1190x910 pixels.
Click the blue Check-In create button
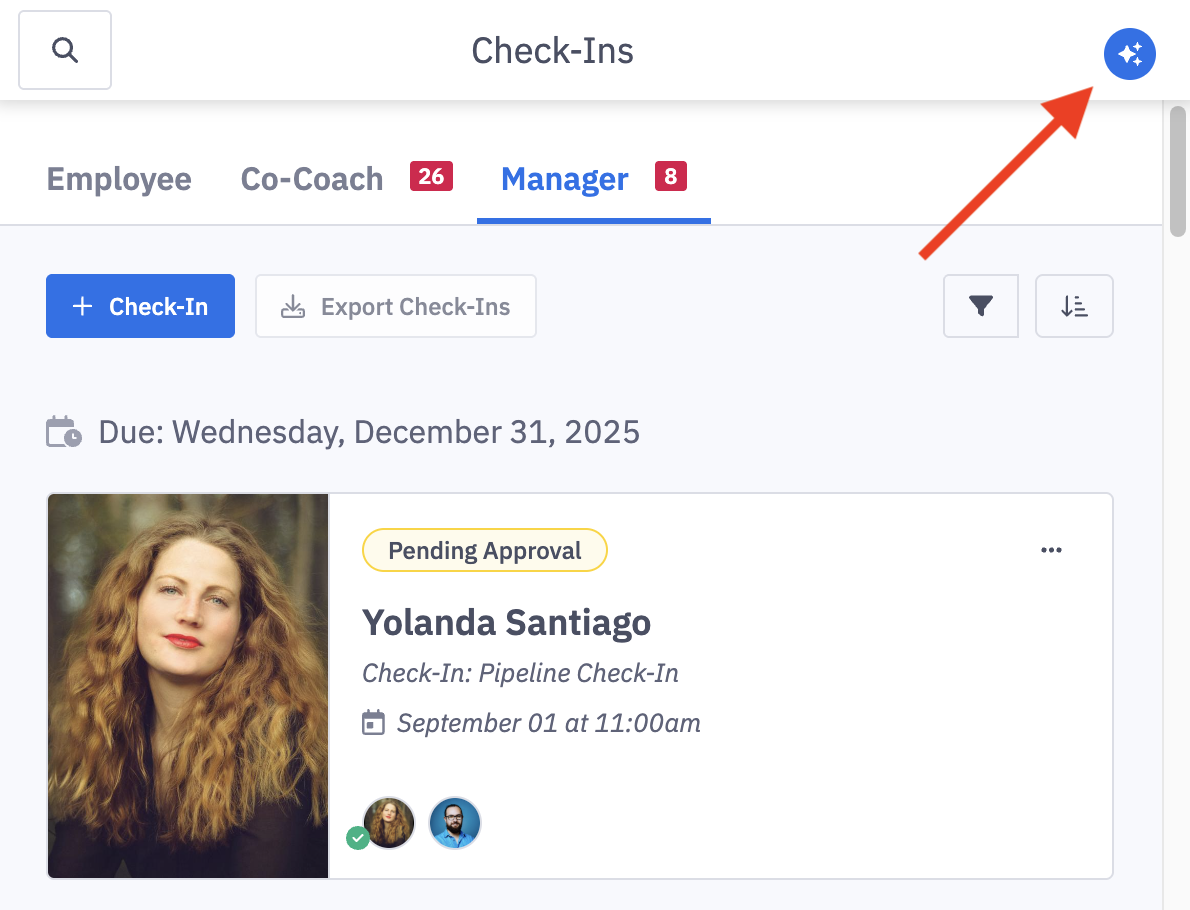pos(140,306)
